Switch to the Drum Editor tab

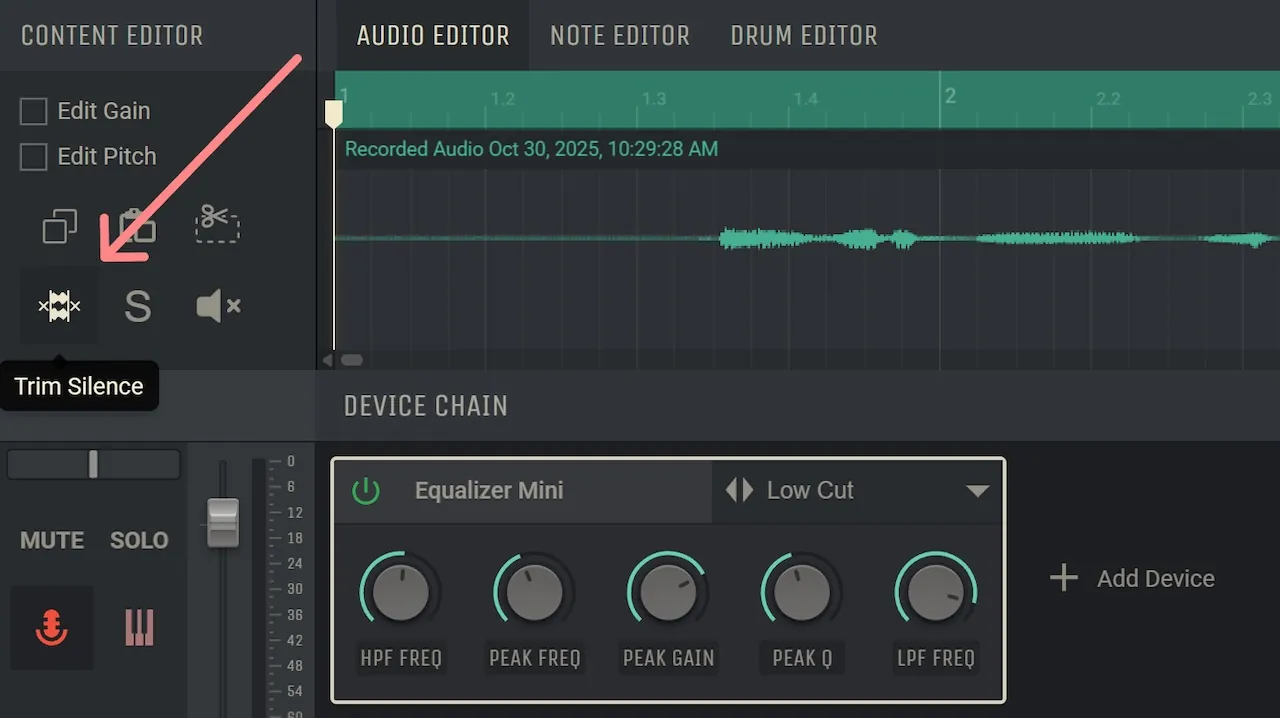(803, 36)
